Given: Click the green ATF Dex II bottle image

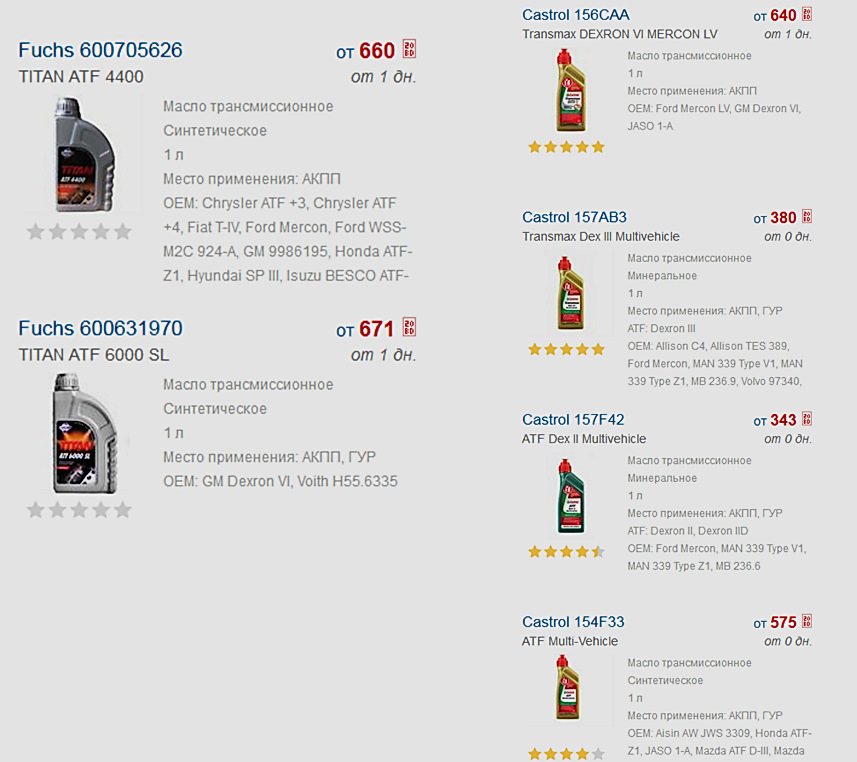Looking at the screenshot, I should pos(570,496).
